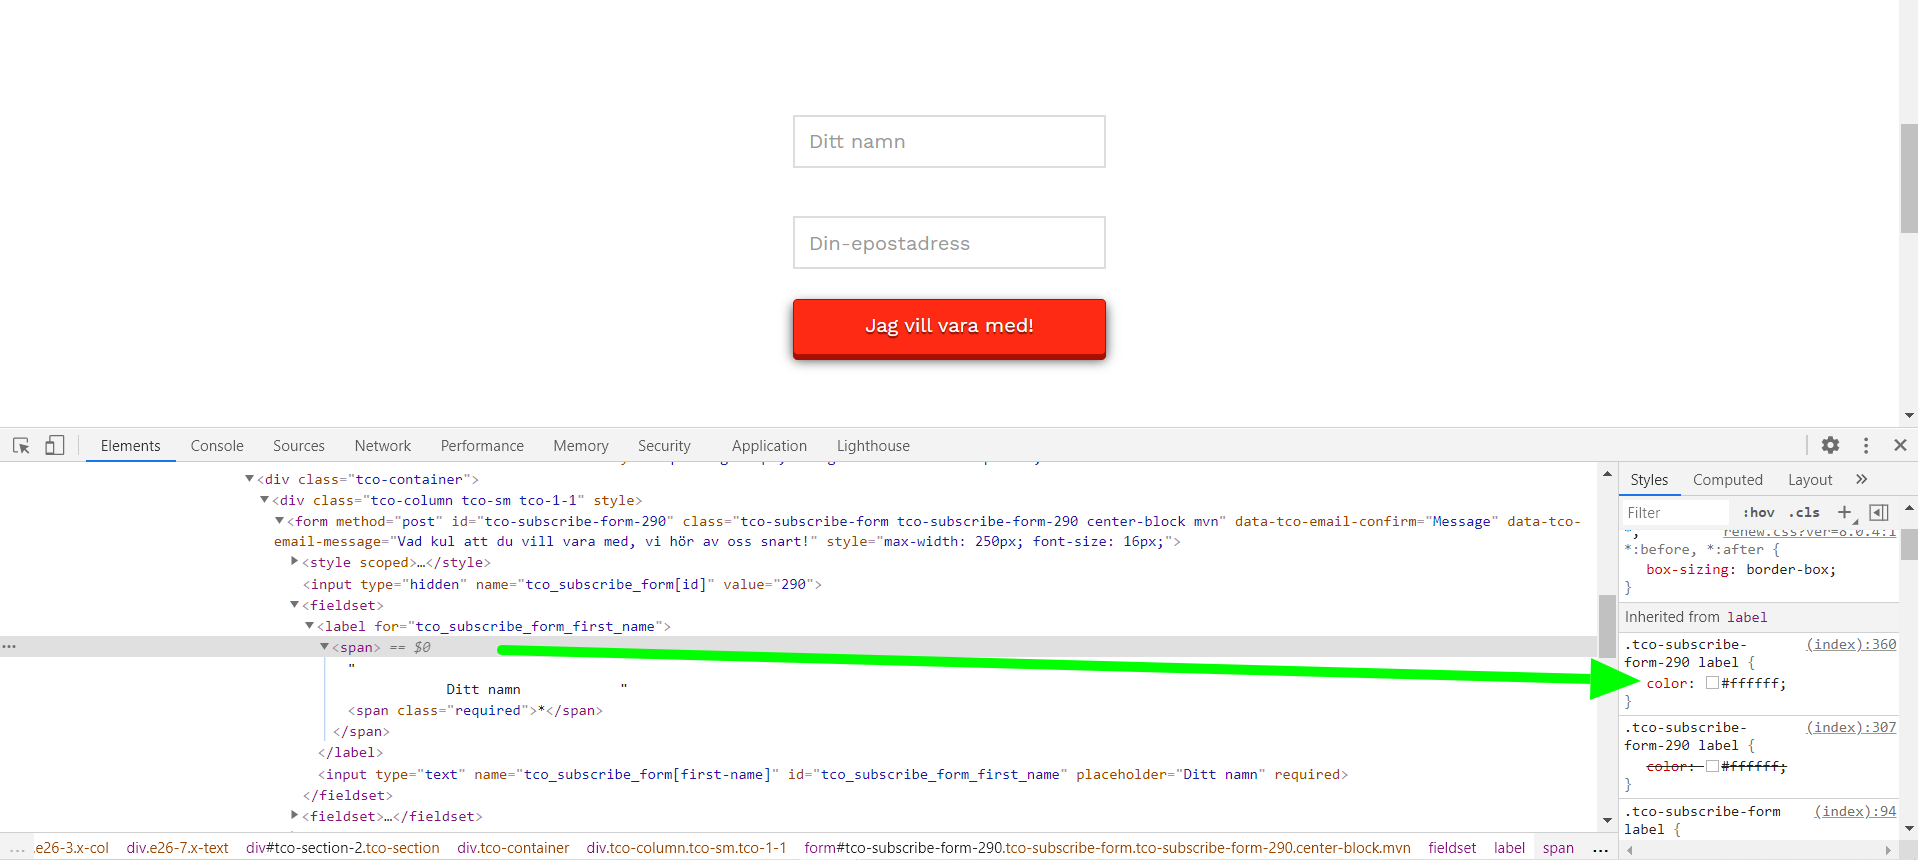Screen dimensions: 1918x860
Task: Collapse the div class tco-container node
Action: 250,479
